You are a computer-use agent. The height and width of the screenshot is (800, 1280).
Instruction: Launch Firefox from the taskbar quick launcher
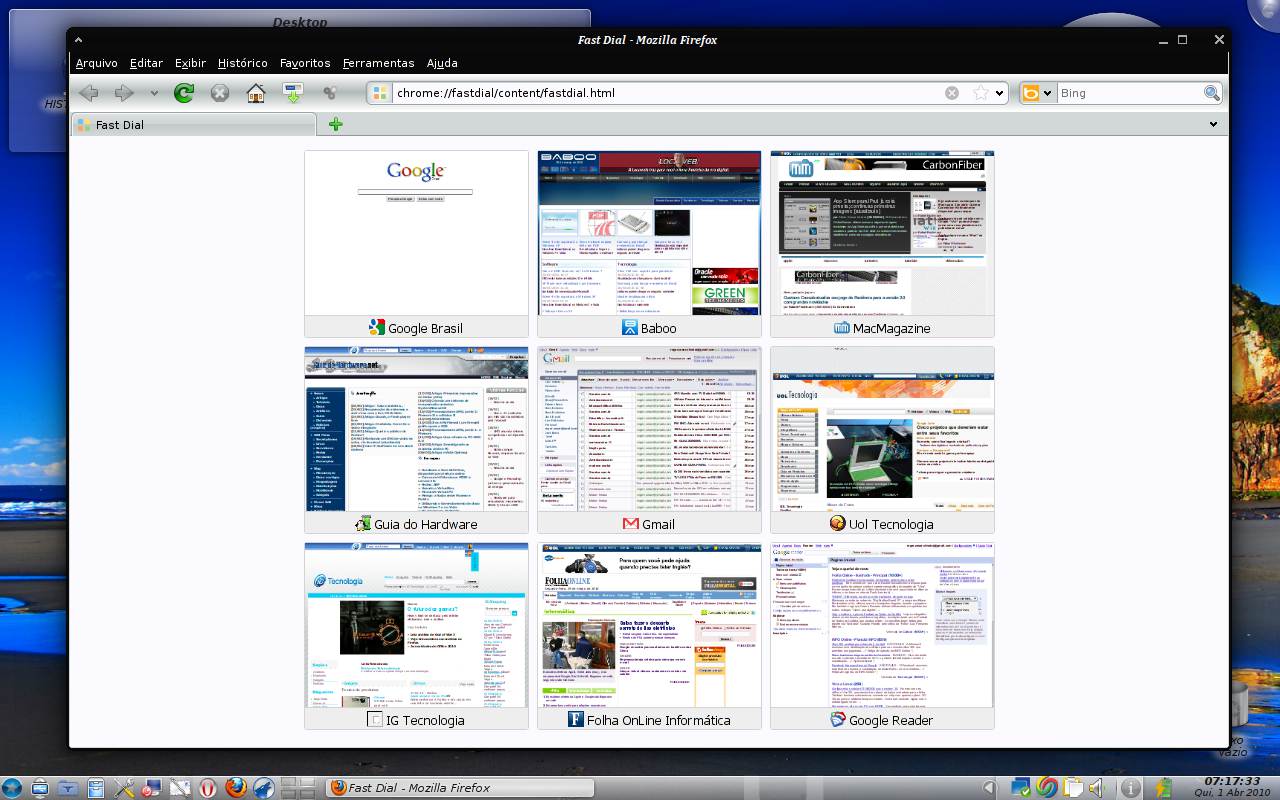click(x=236, y=788)
